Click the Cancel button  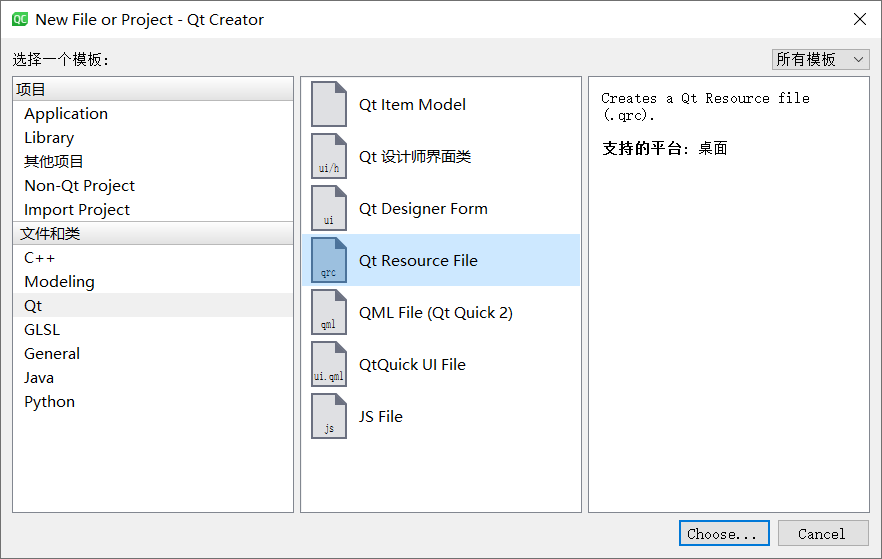coord(823,533)
